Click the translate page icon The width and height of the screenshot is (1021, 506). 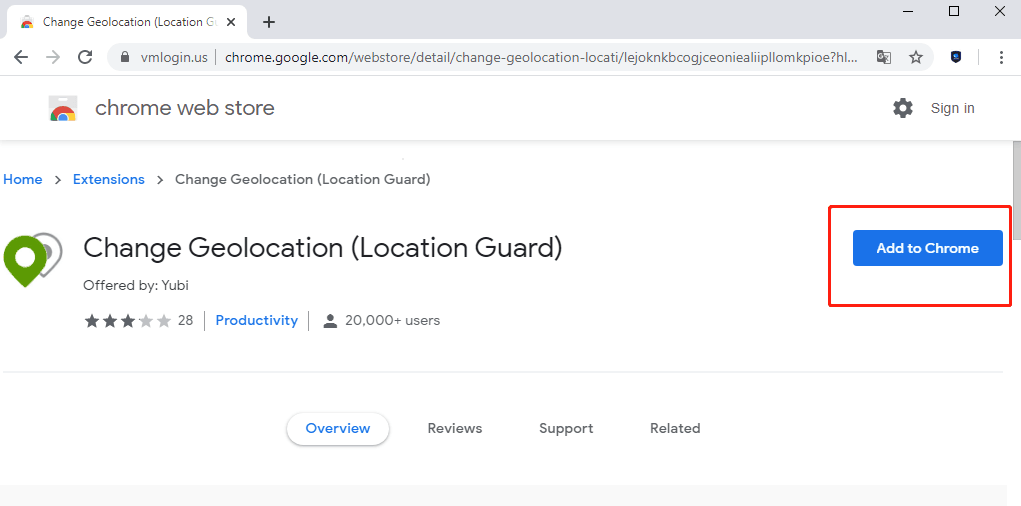coord(883,57)
